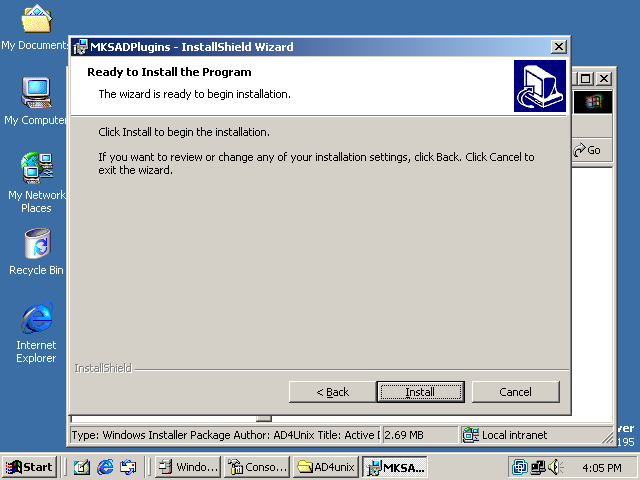Click the installer icon in the wizard title bar
Screen dimensions: 640x480
[x=81, y=47]
